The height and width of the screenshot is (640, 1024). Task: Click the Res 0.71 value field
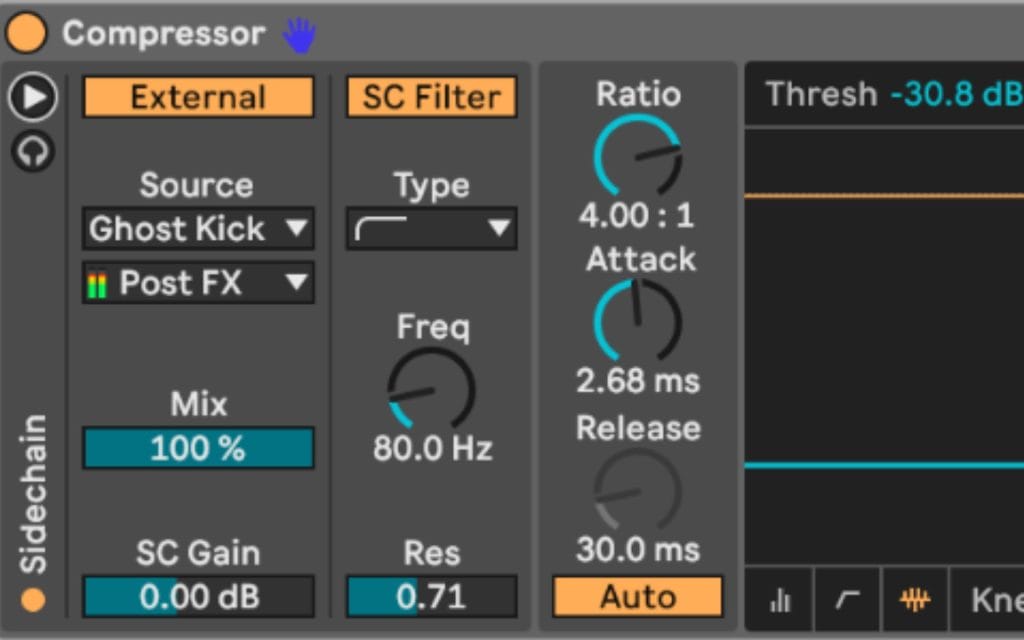pos(431,597)
